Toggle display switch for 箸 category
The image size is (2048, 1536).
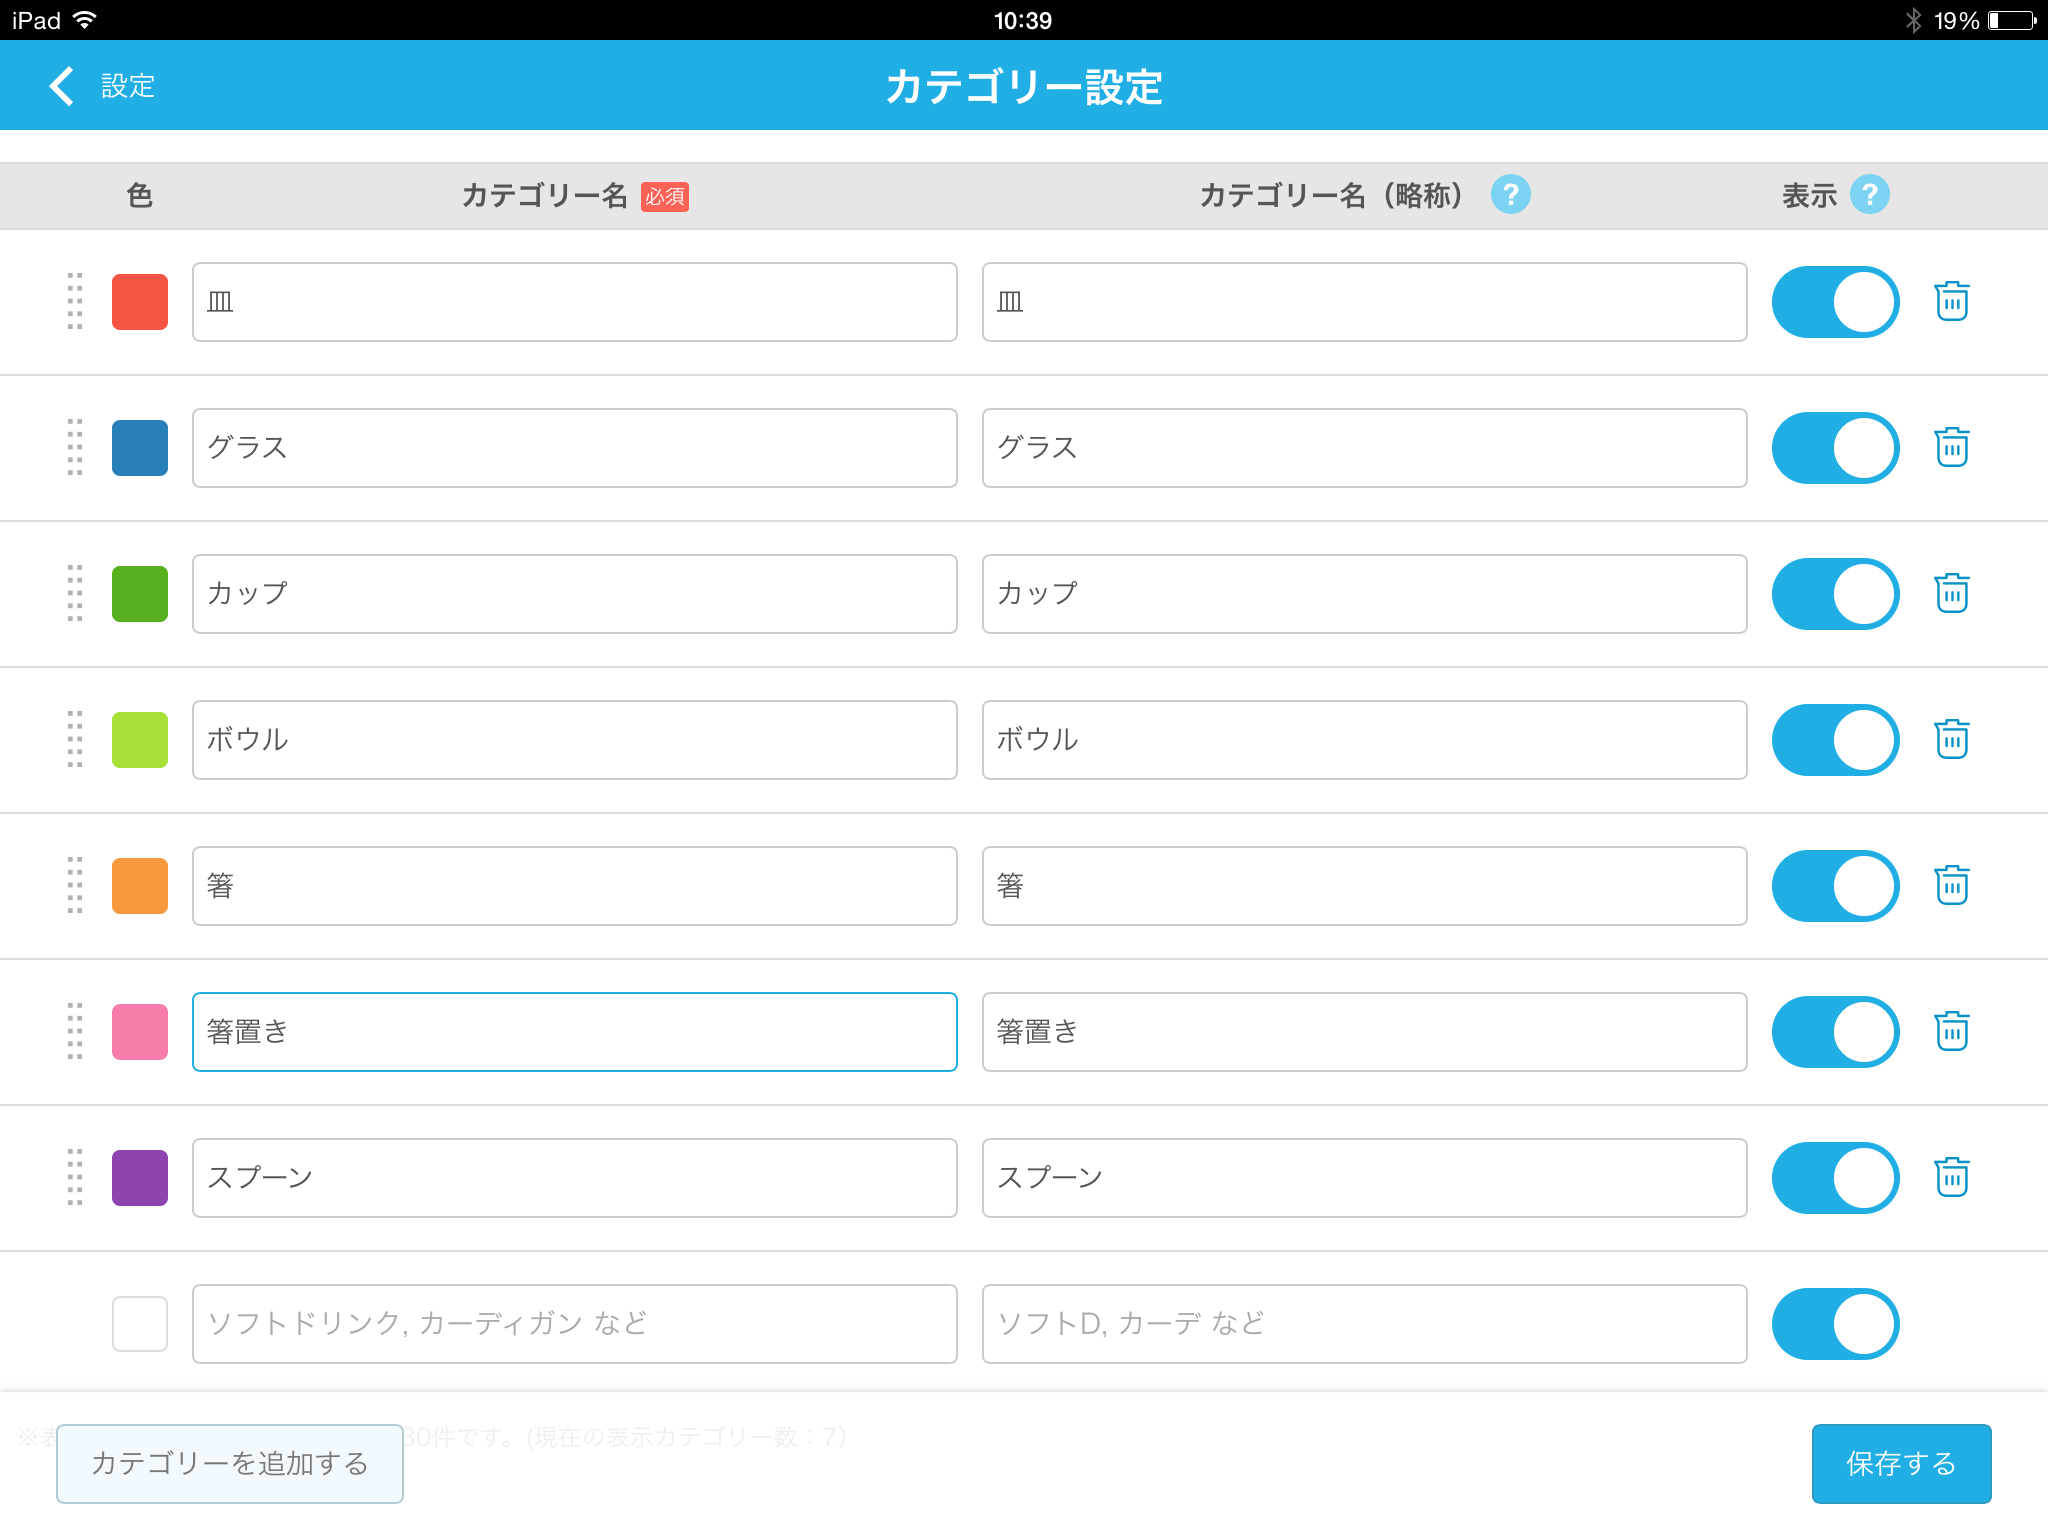click(x=1835, y=885)
